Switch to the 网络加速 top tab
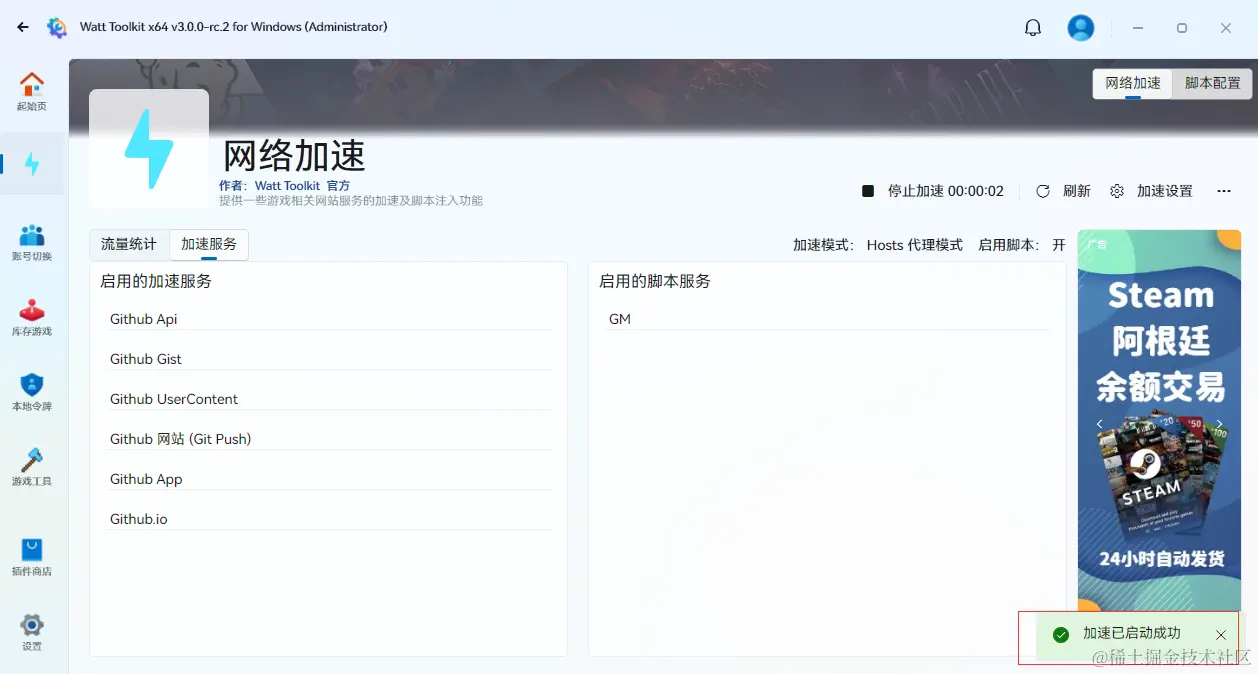This screenshot has height=674, width=1258. (1133, 83)
